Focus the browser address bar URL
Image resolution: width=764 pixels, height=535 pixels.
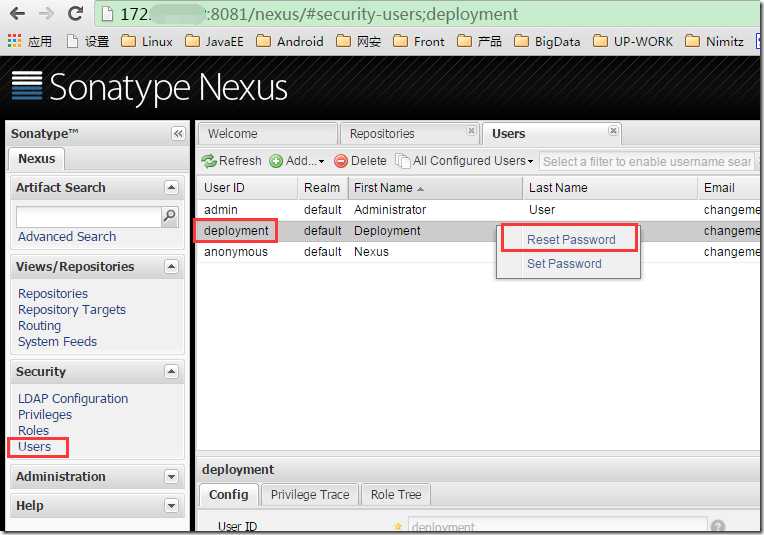[319, 14]
